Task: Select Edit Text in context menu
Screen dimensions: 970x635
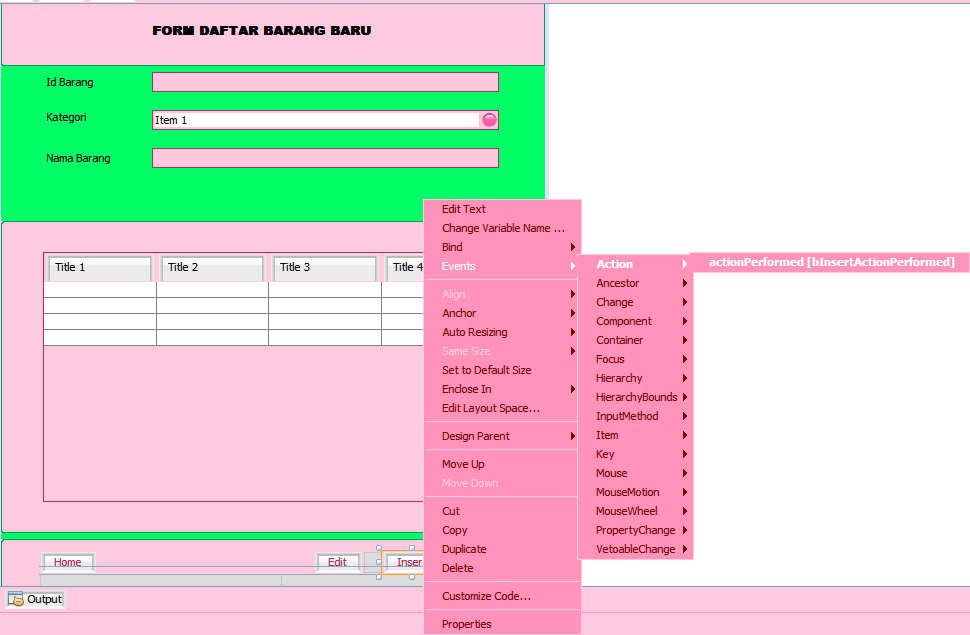Action: 502,209
